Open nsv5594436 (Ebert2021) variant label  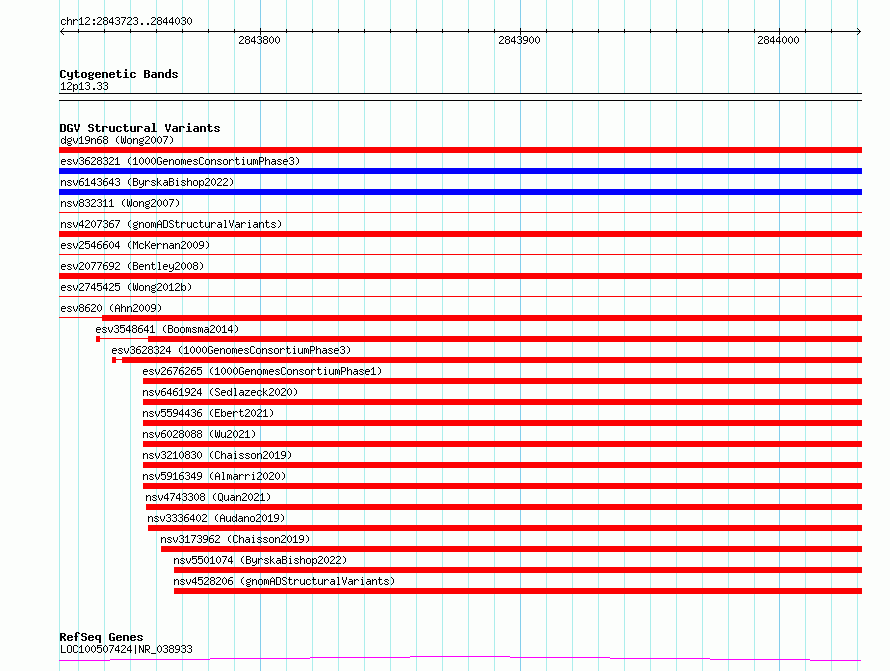point(208,413)
